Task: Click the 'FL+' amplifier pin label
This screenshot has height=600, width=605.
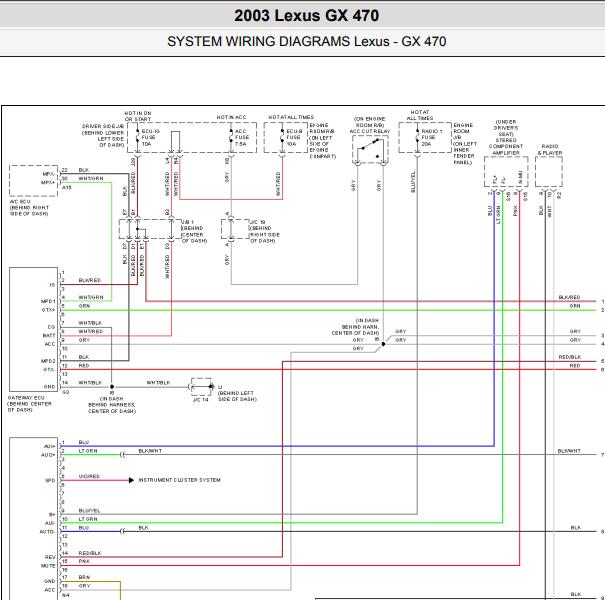Action: pyautogui.click(x=495, y=179)
